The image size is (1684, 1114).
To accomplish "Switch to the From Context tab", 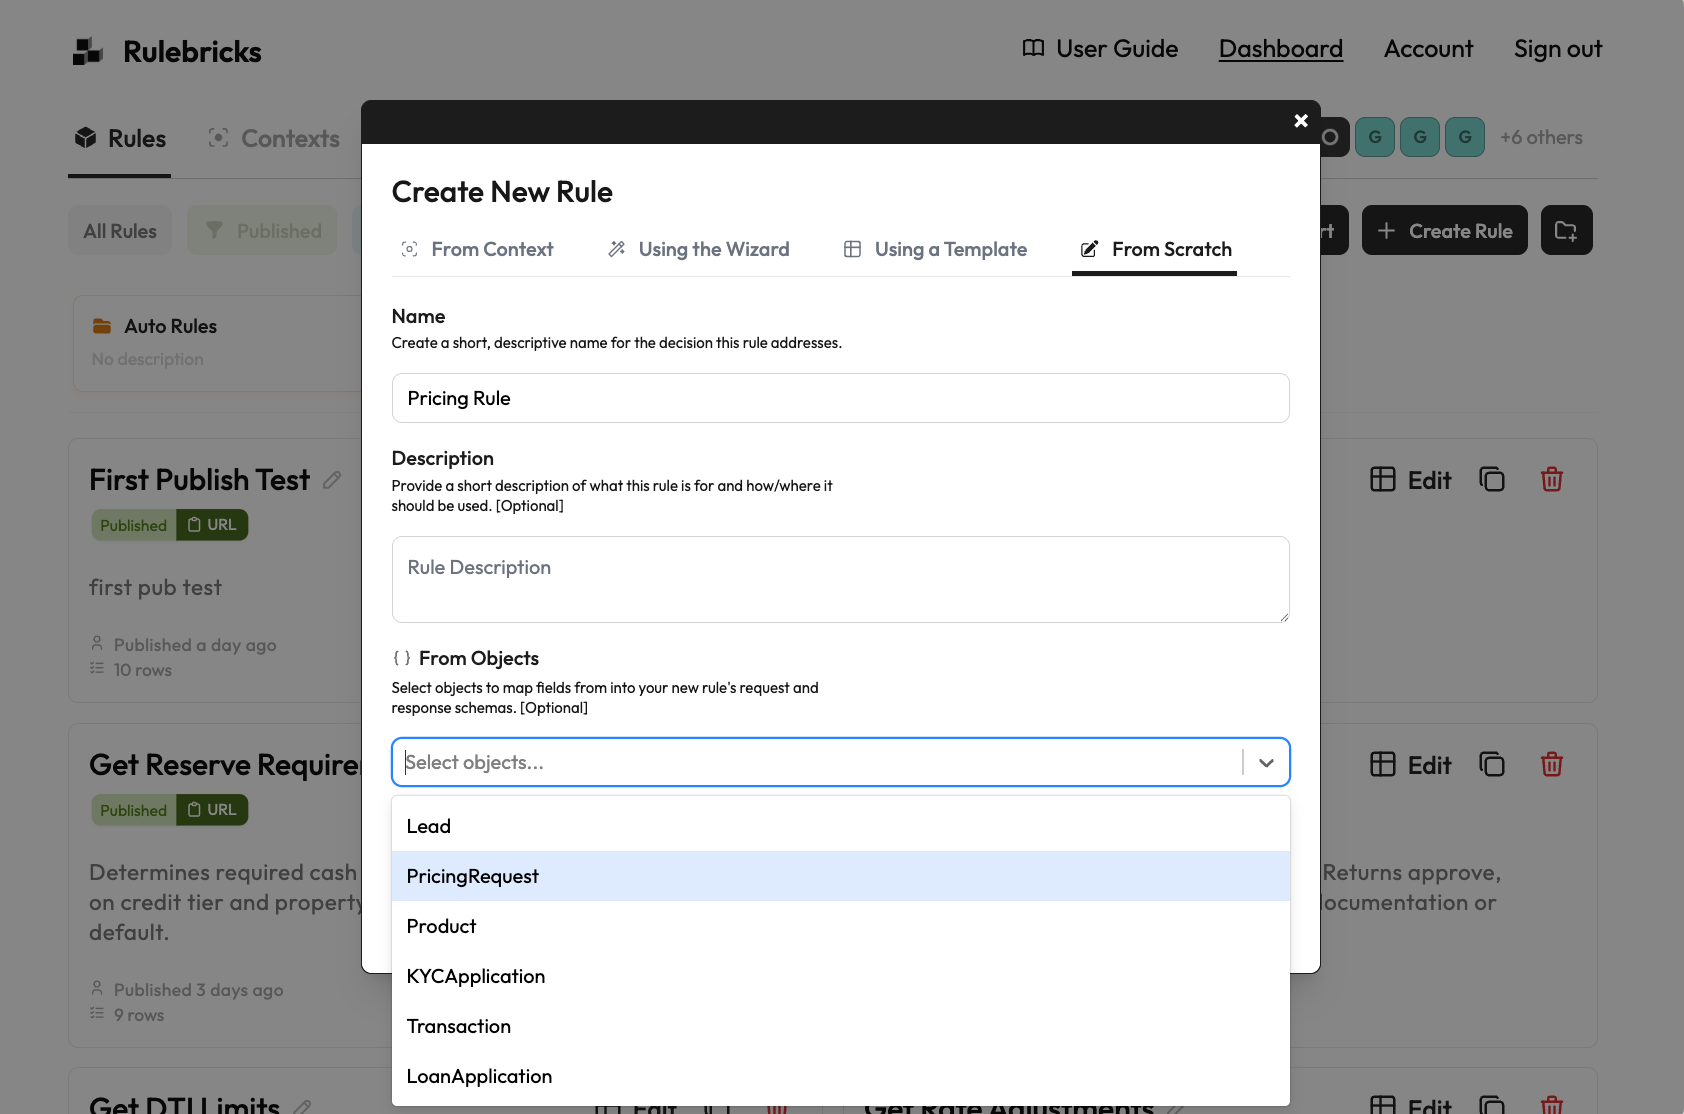I will point(477,249).
